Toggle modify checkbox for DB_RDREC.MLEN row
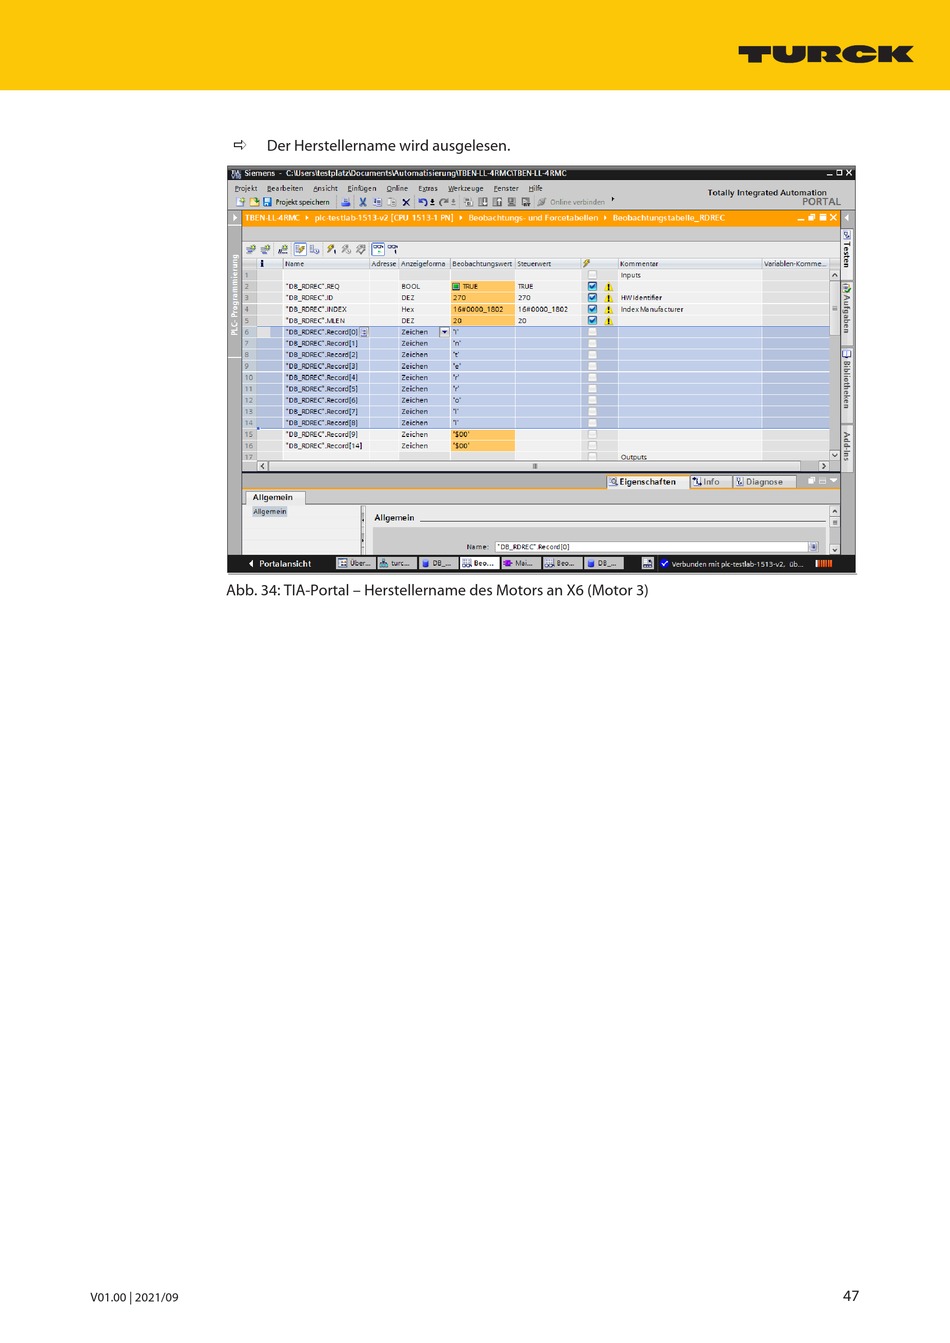The width and height of the screenshot is (950, 1343). point(592,320)
